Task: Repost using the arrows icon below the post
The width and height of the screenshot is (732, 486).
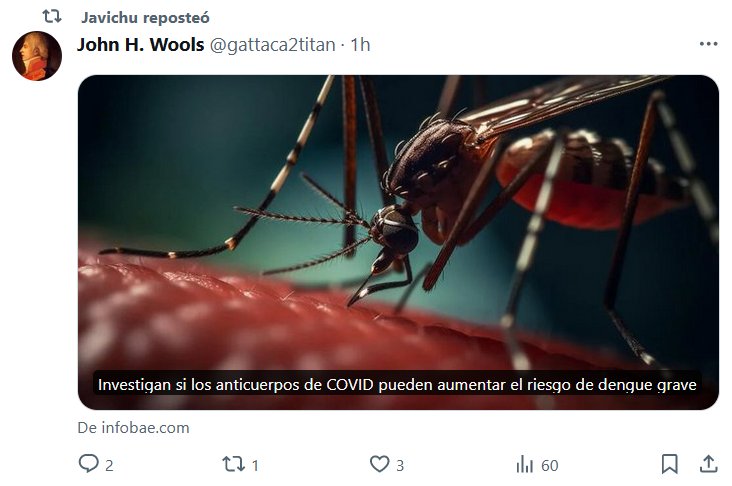Action: tap(233, 464)
